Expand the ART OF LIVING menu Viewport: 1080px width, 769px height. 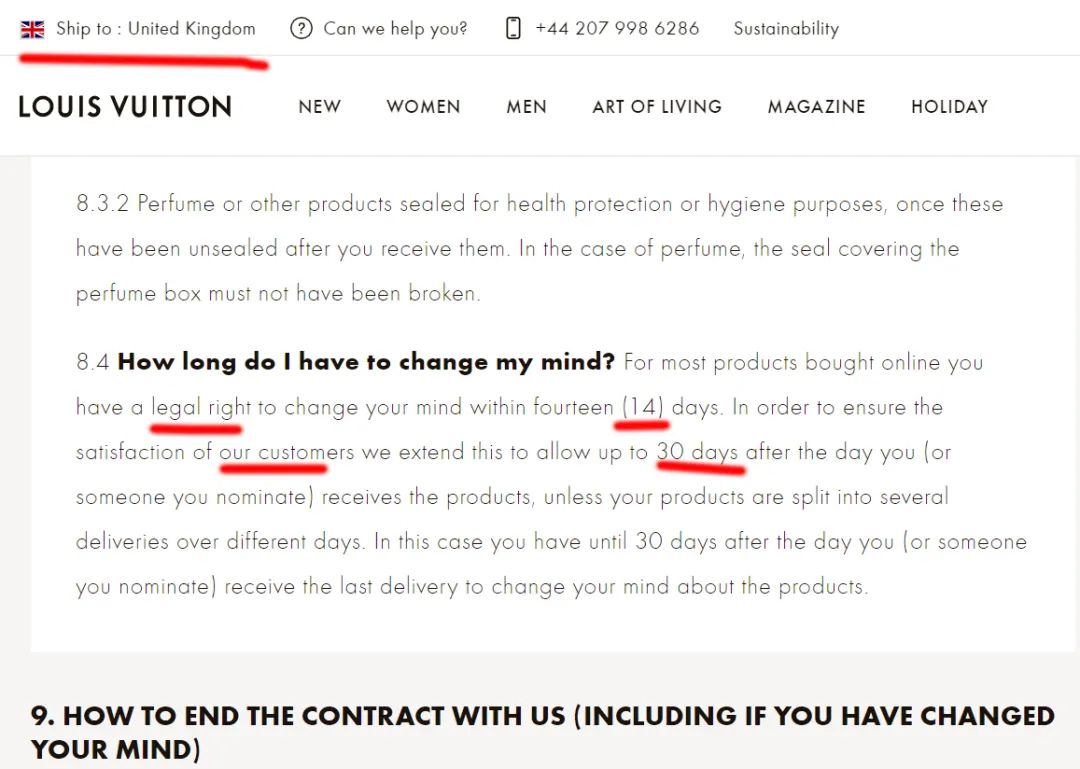657,107
